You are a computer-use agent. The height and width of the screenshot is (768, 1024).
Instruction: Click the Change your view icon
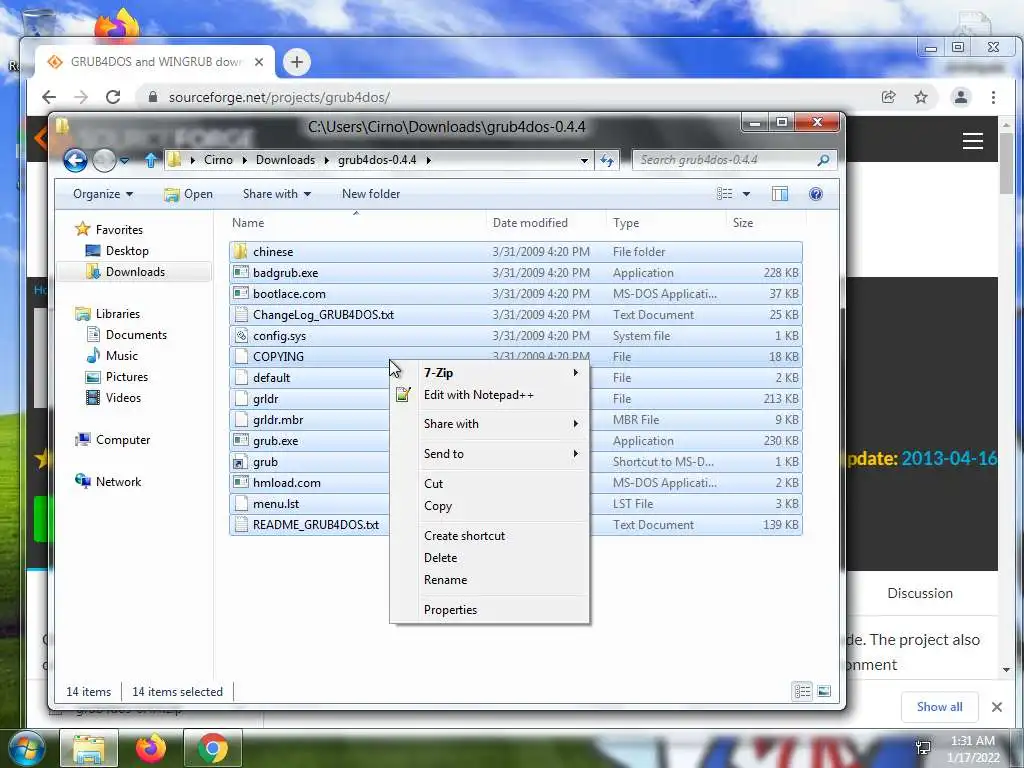point(724,194)
